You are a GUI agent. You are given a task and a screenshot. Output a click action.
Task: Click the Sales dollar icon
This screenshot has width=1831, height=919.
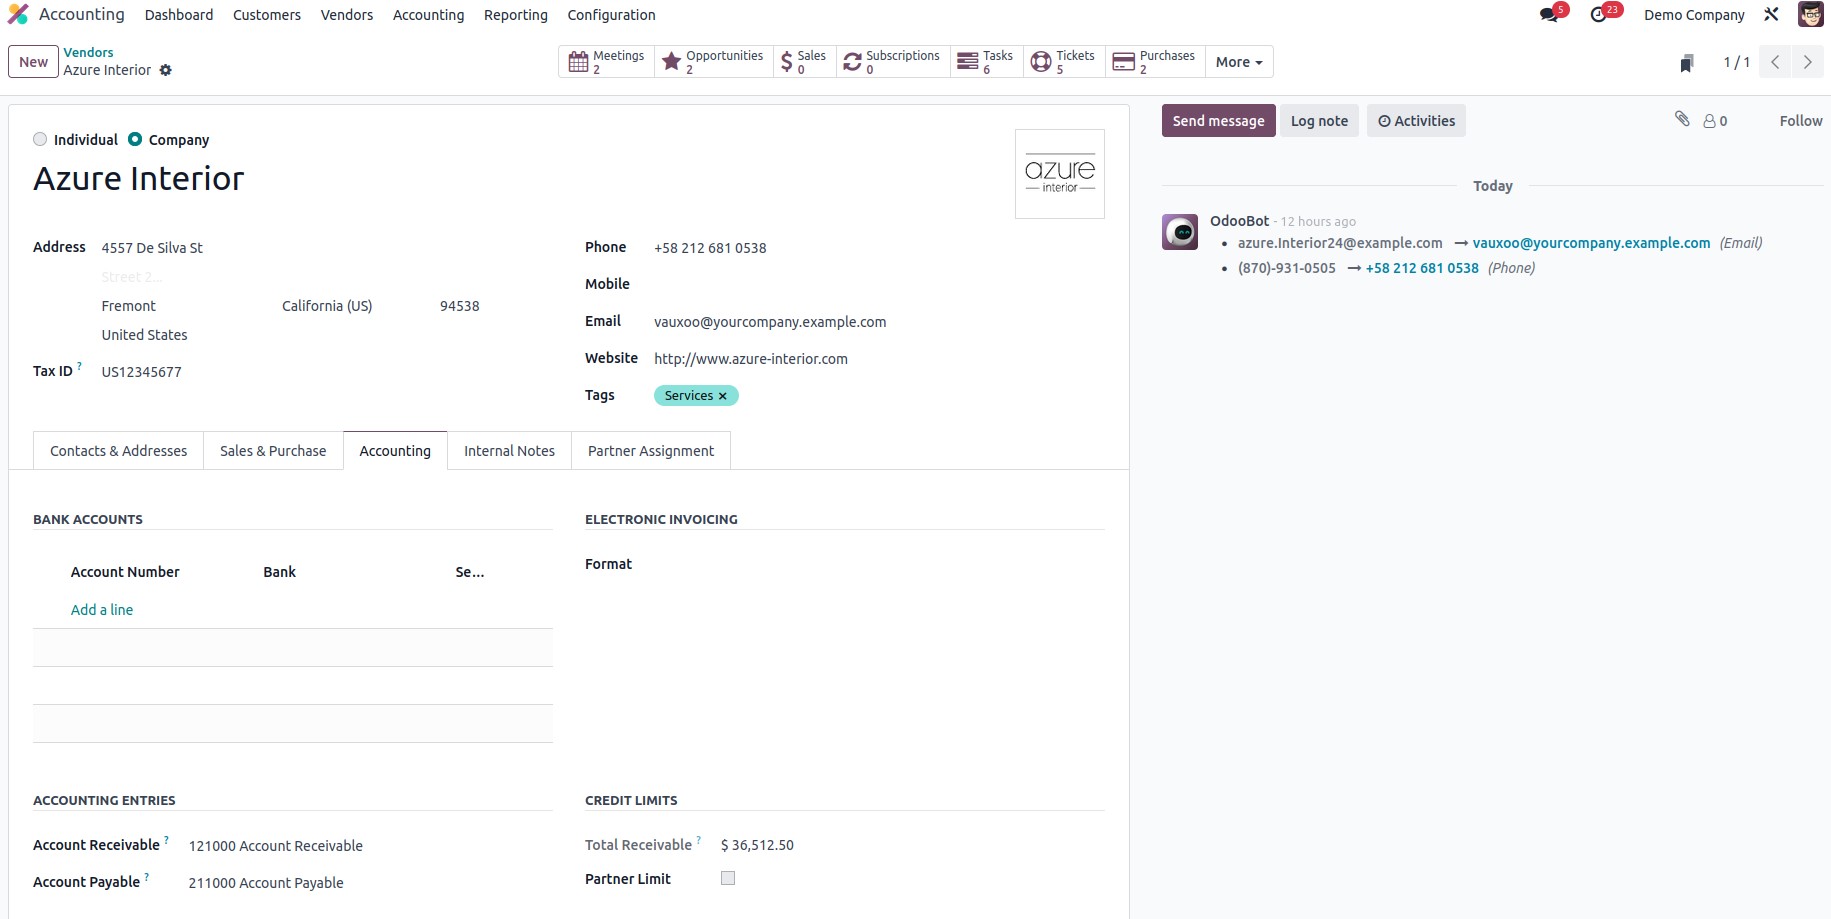tap(787, 62)
